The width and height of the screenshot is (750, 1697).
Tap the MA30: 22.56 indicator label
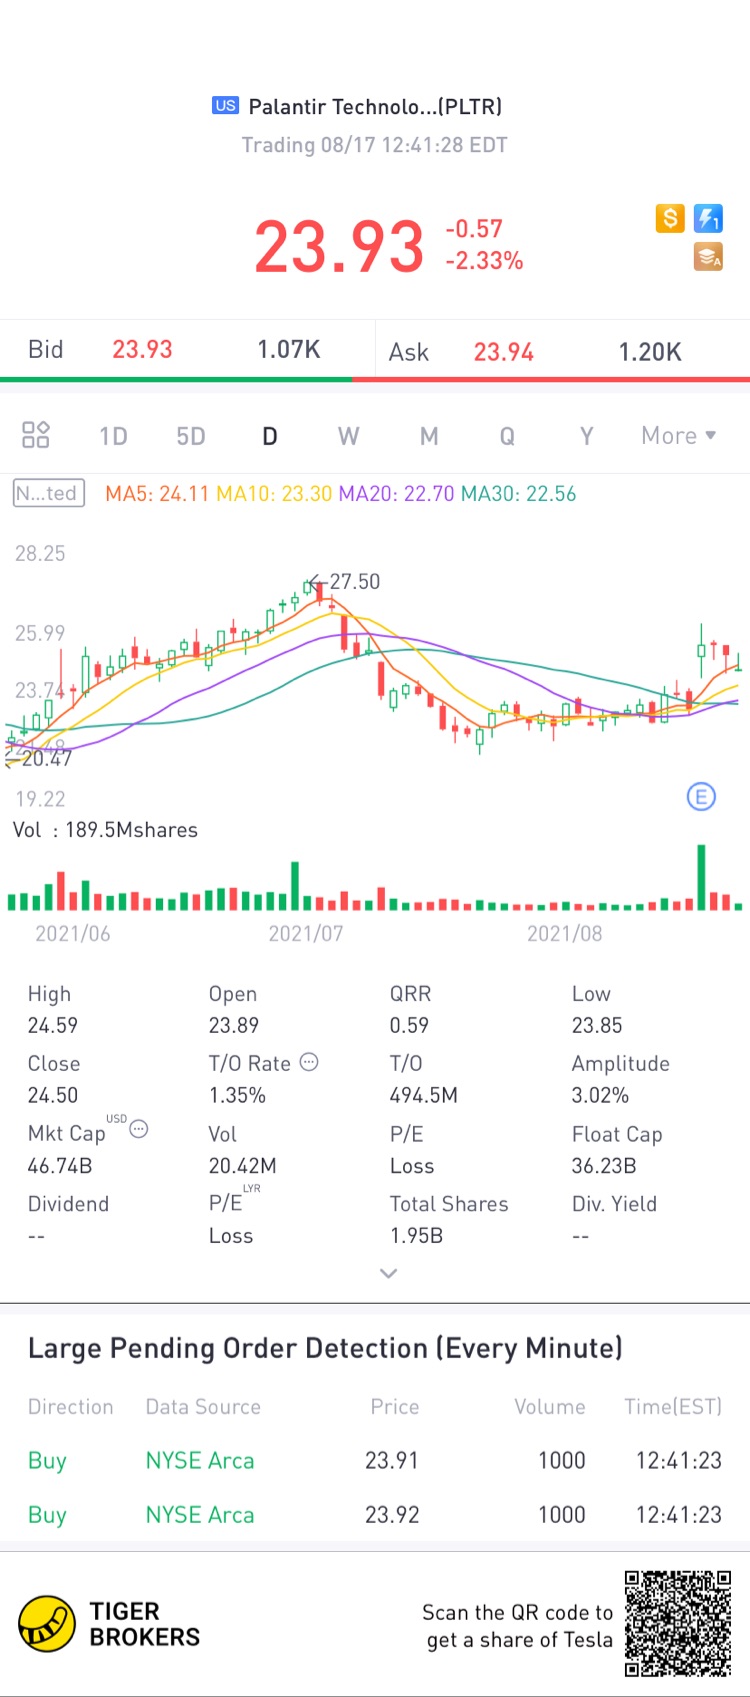(518, 494)
